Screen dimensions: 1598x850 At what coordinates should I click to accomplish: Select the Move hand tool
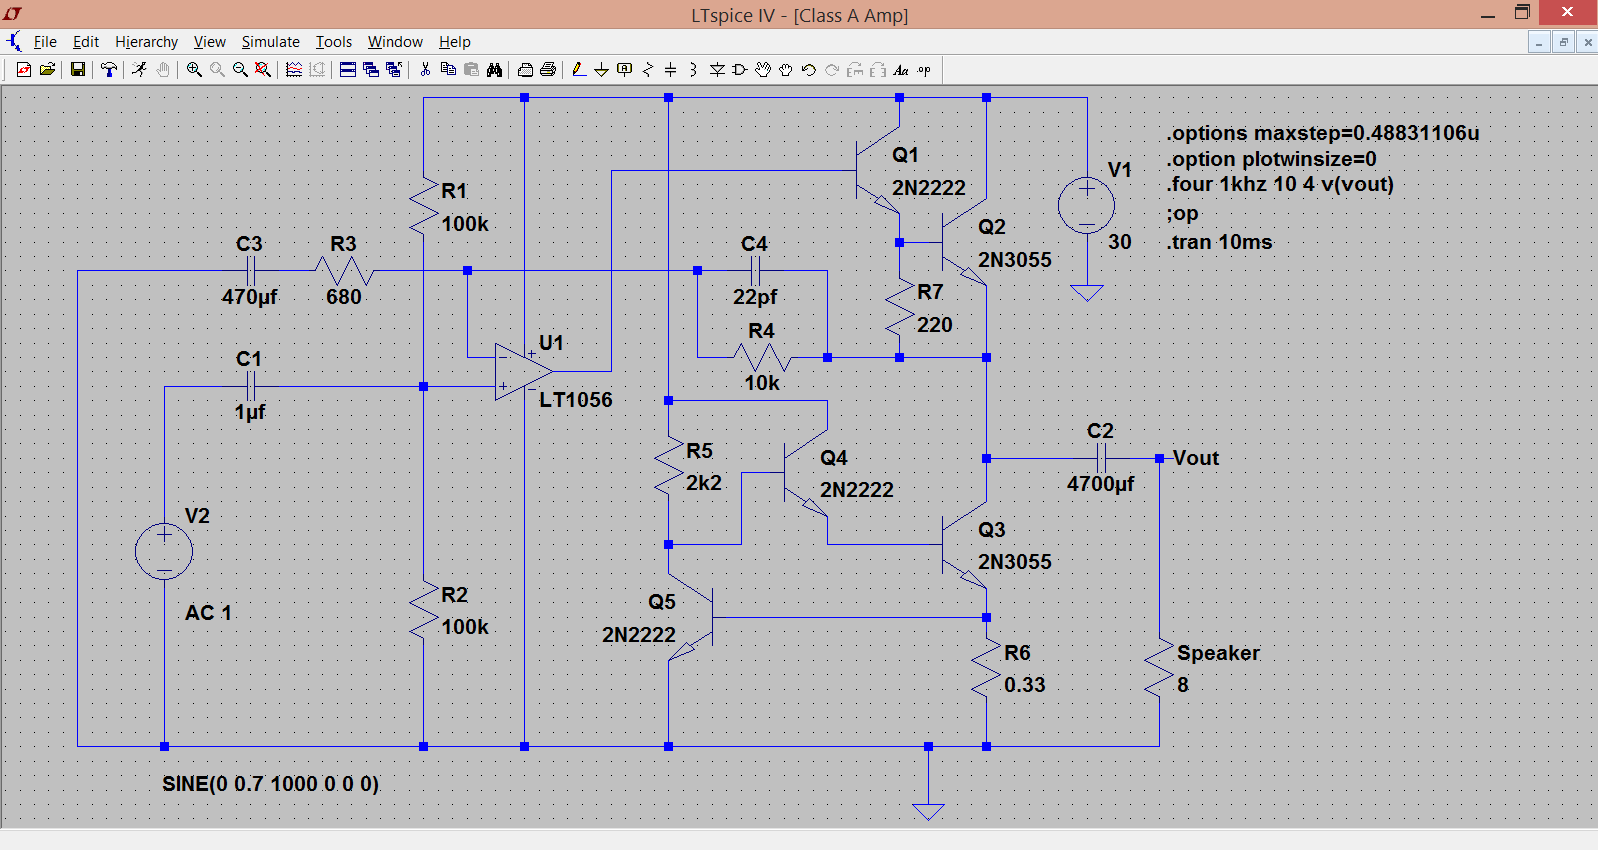pos(763,70)
